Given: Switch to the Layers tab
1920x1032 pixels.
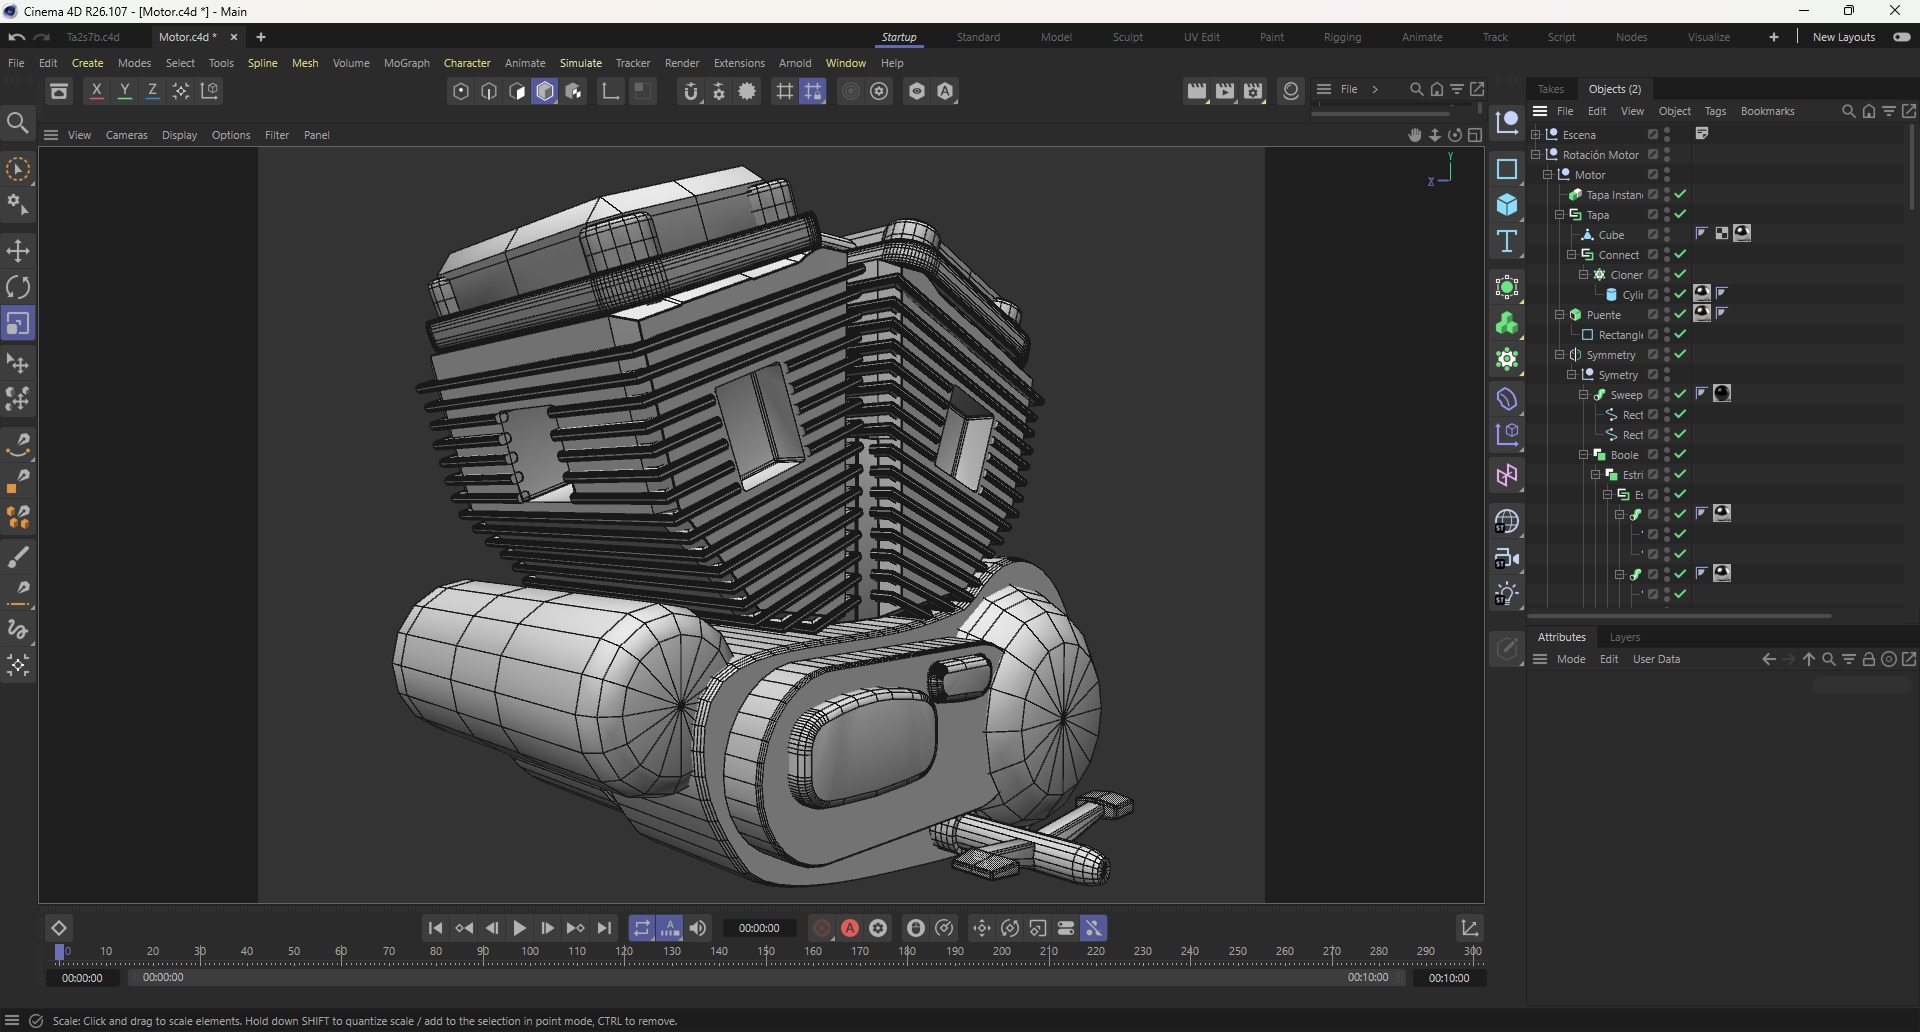Looking at the screenshot, I should point(1625,637).
